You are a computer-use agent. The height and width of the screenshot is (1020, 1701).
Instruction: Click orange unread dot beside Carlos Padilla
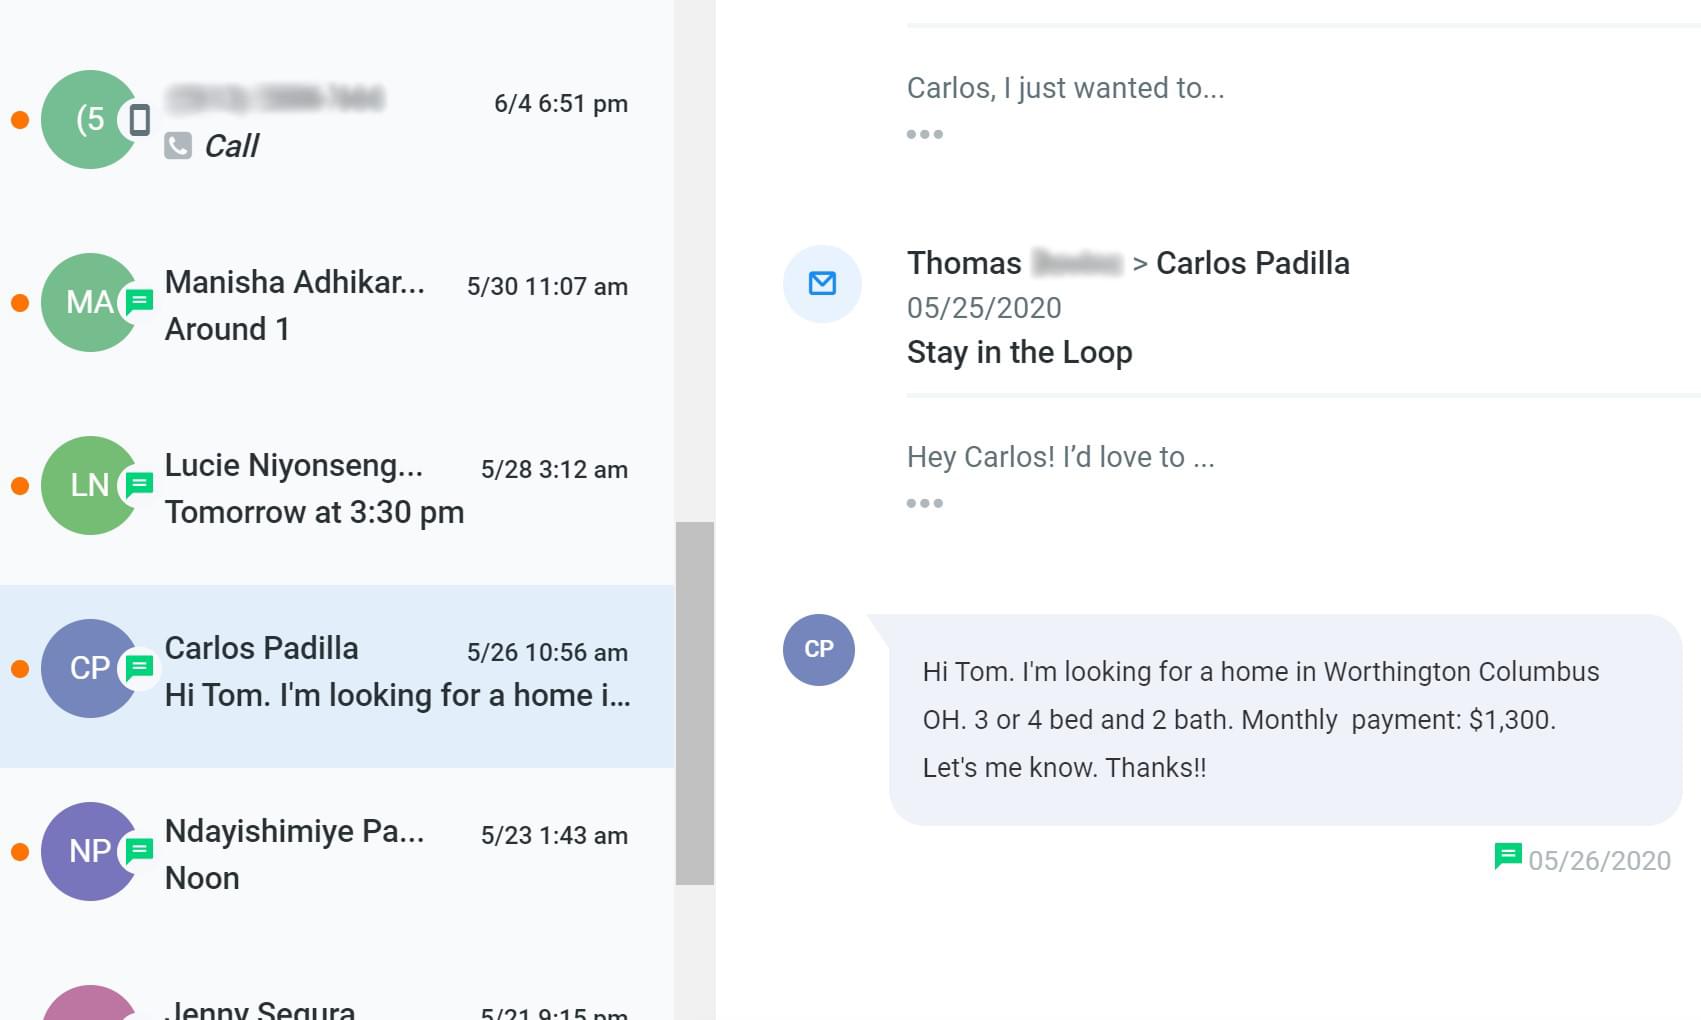coord(19,669)
